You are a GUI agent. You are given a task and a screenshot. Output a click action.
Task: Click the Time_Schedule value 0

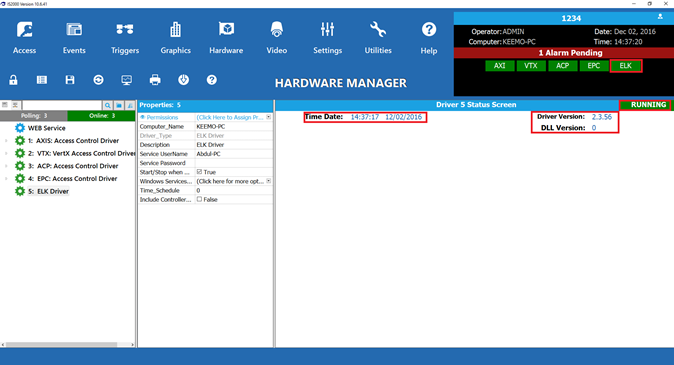tap(198, 190)
